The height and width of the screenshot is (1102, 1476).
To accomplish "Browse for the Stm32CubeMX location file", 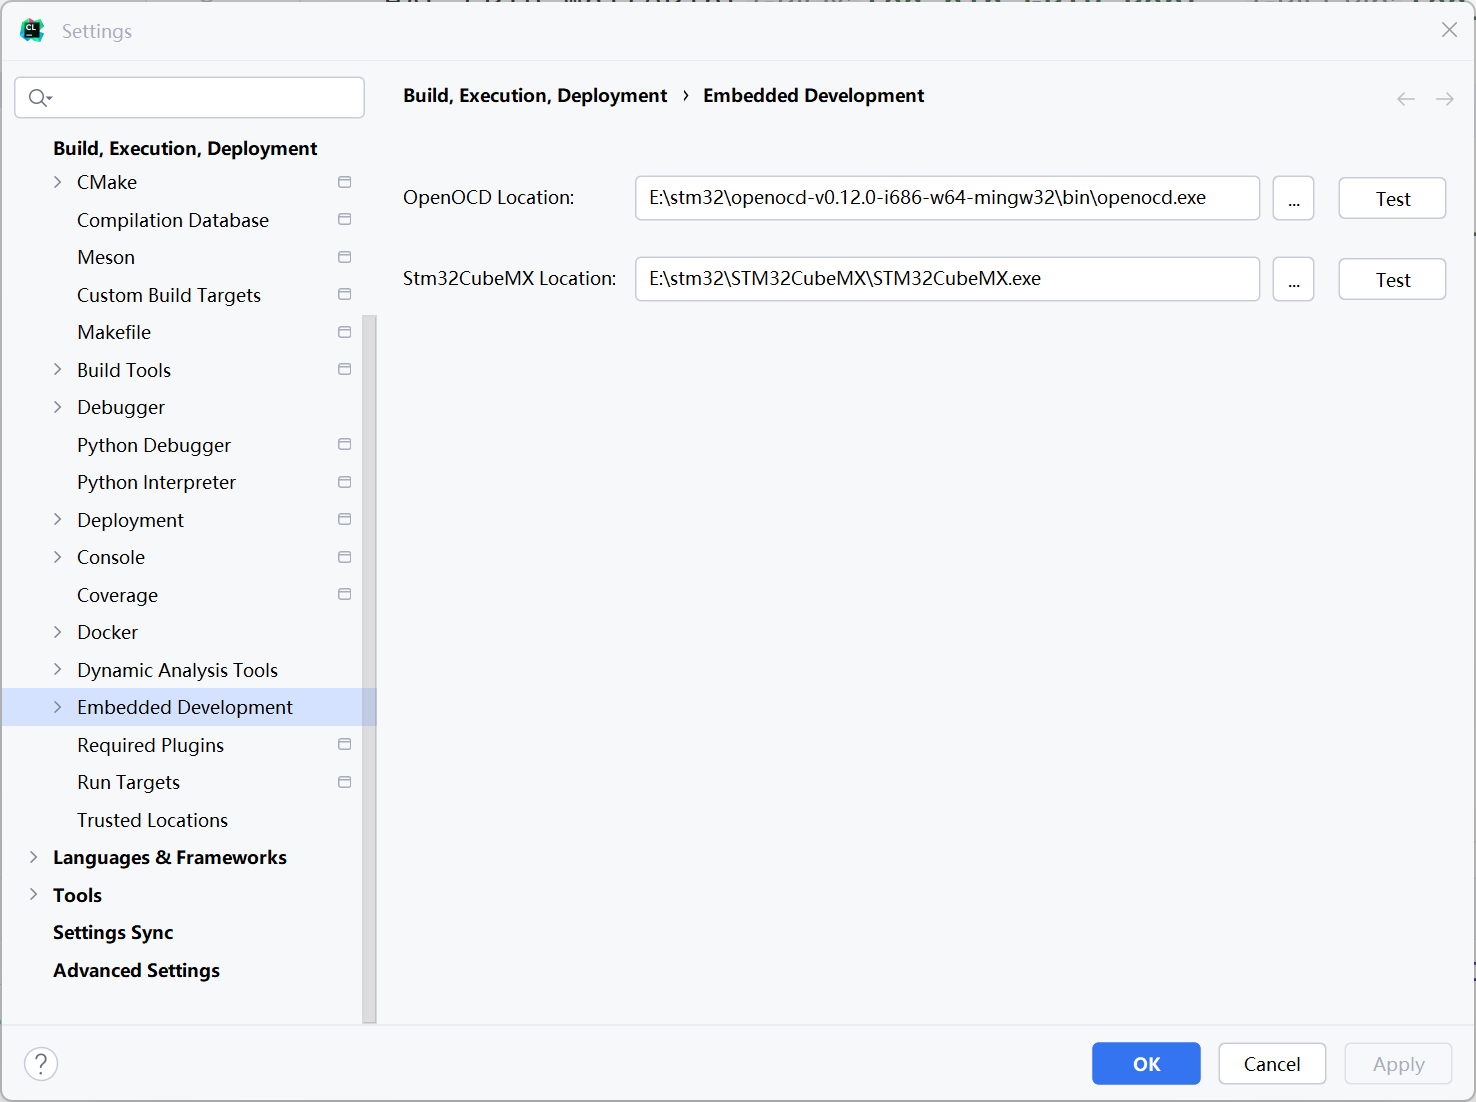I will [1293, 280].
